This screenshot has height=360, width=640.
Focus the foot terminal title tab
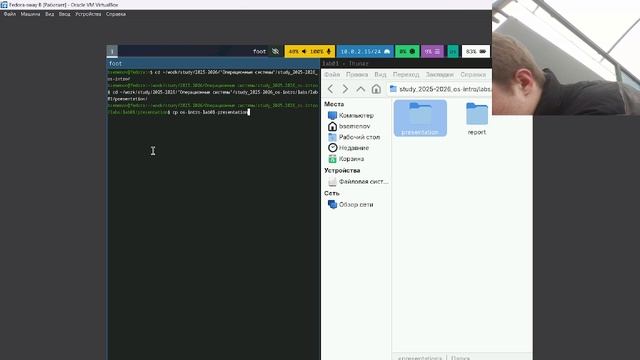pos(214,64)
